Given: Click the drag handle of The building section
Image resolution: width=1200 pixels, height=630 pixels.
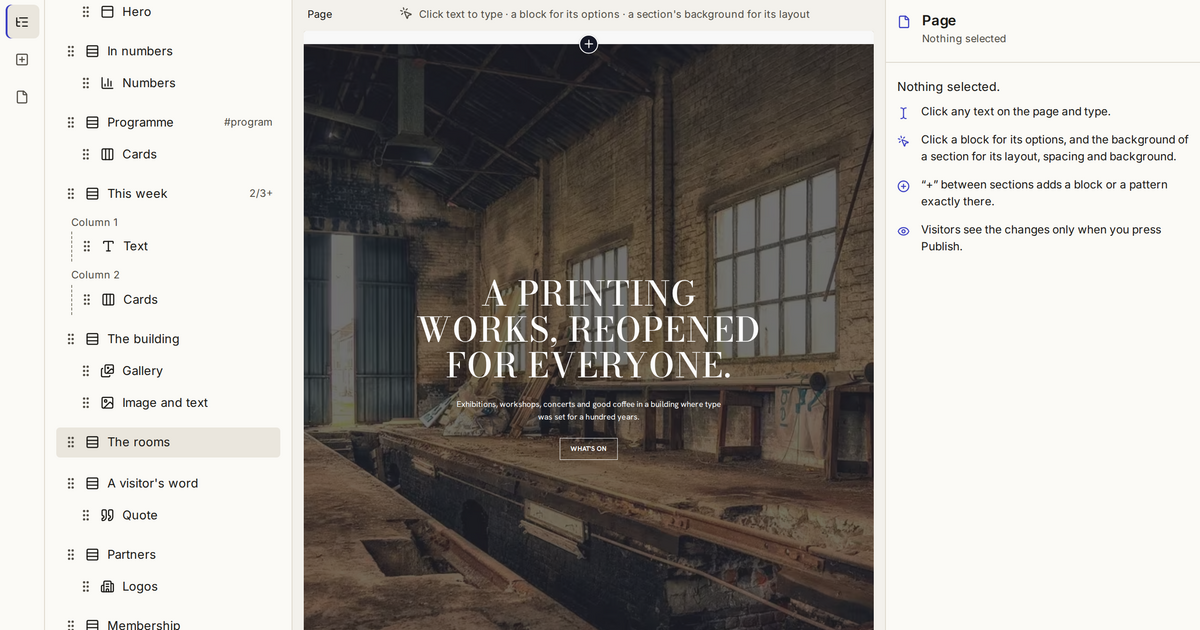Looking at the screenshot, I should (x=71, y=339).
